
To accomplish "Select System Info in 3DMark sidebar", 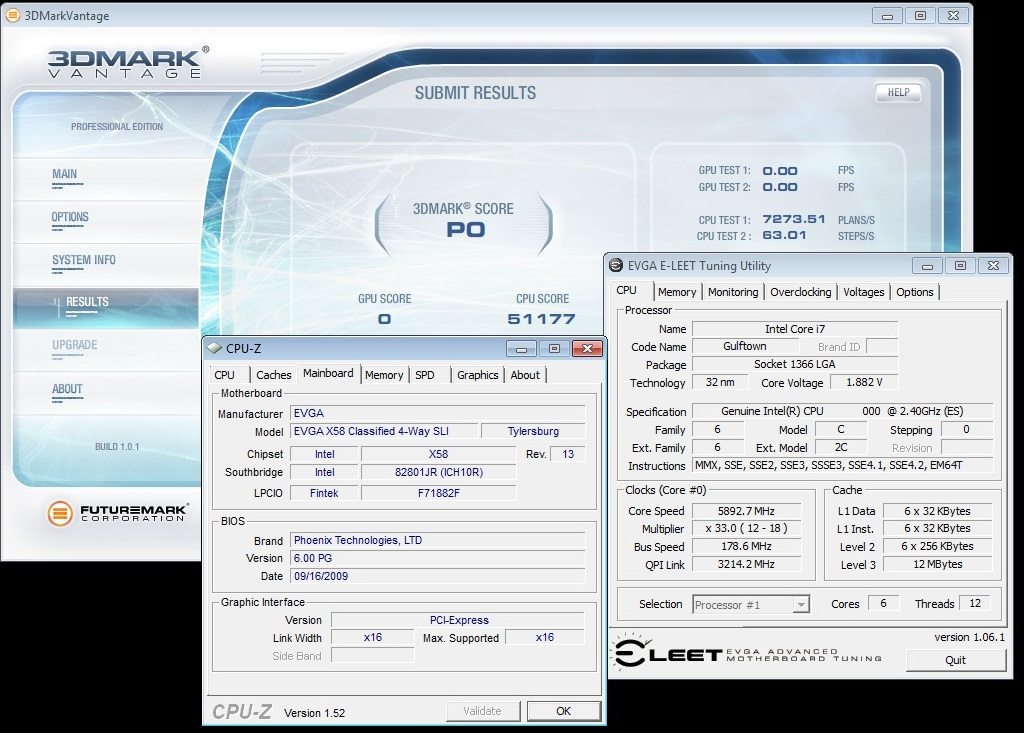I will [x=84, y=260].
